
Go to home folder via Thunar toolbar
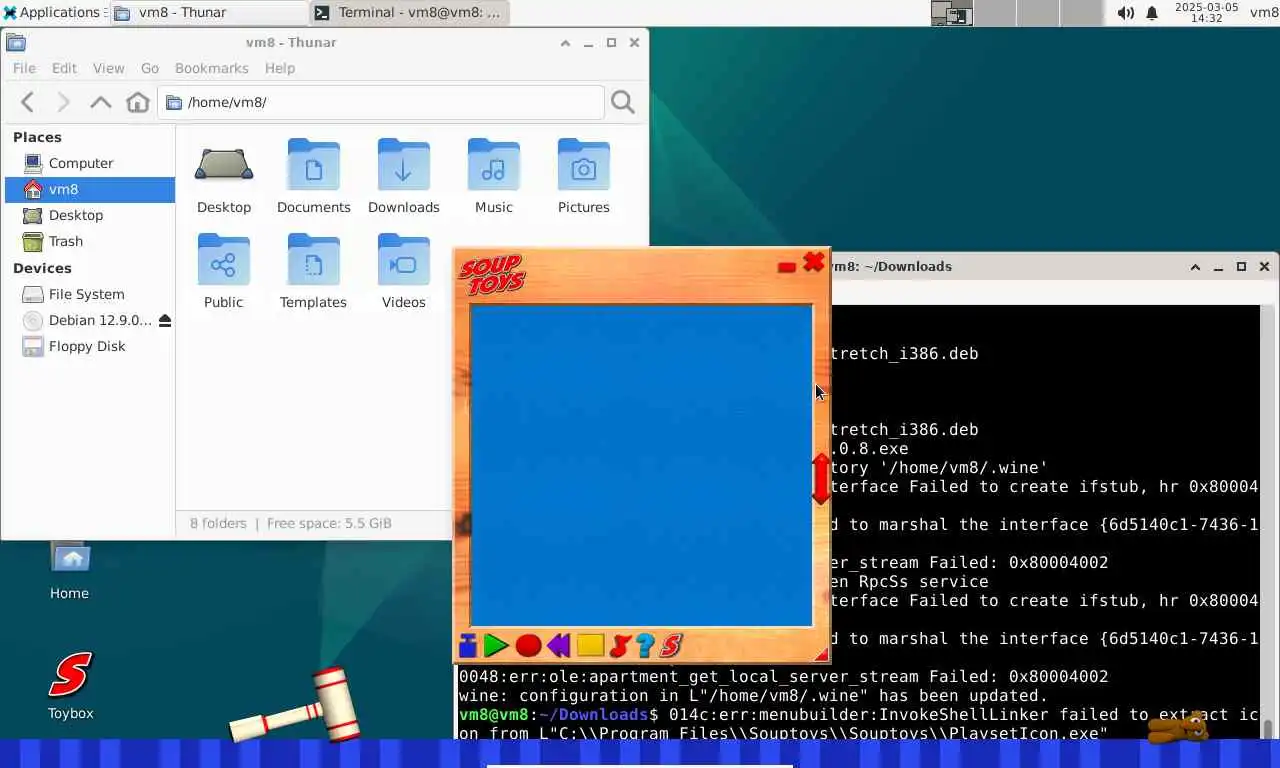click(138, 102)
